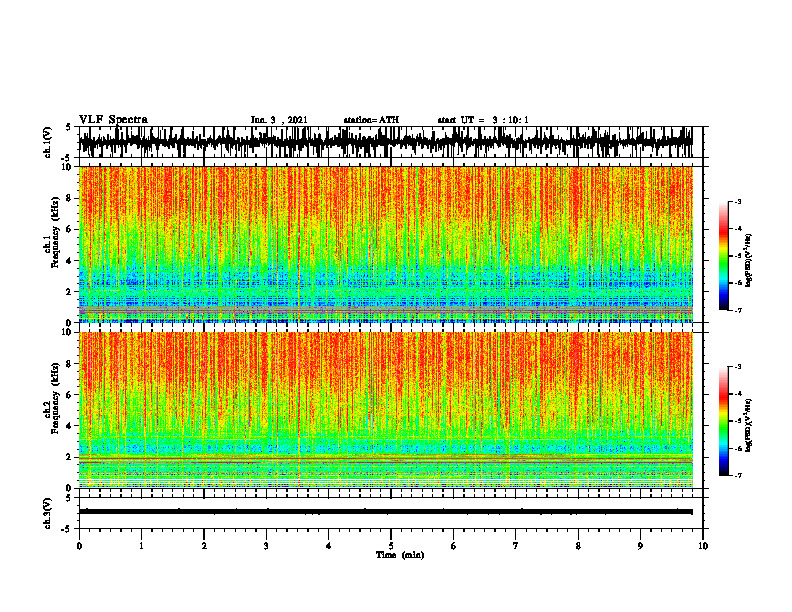792x612 pixels.
Task: Click time axis tick label "9"
Action: (x=640, y=546)
